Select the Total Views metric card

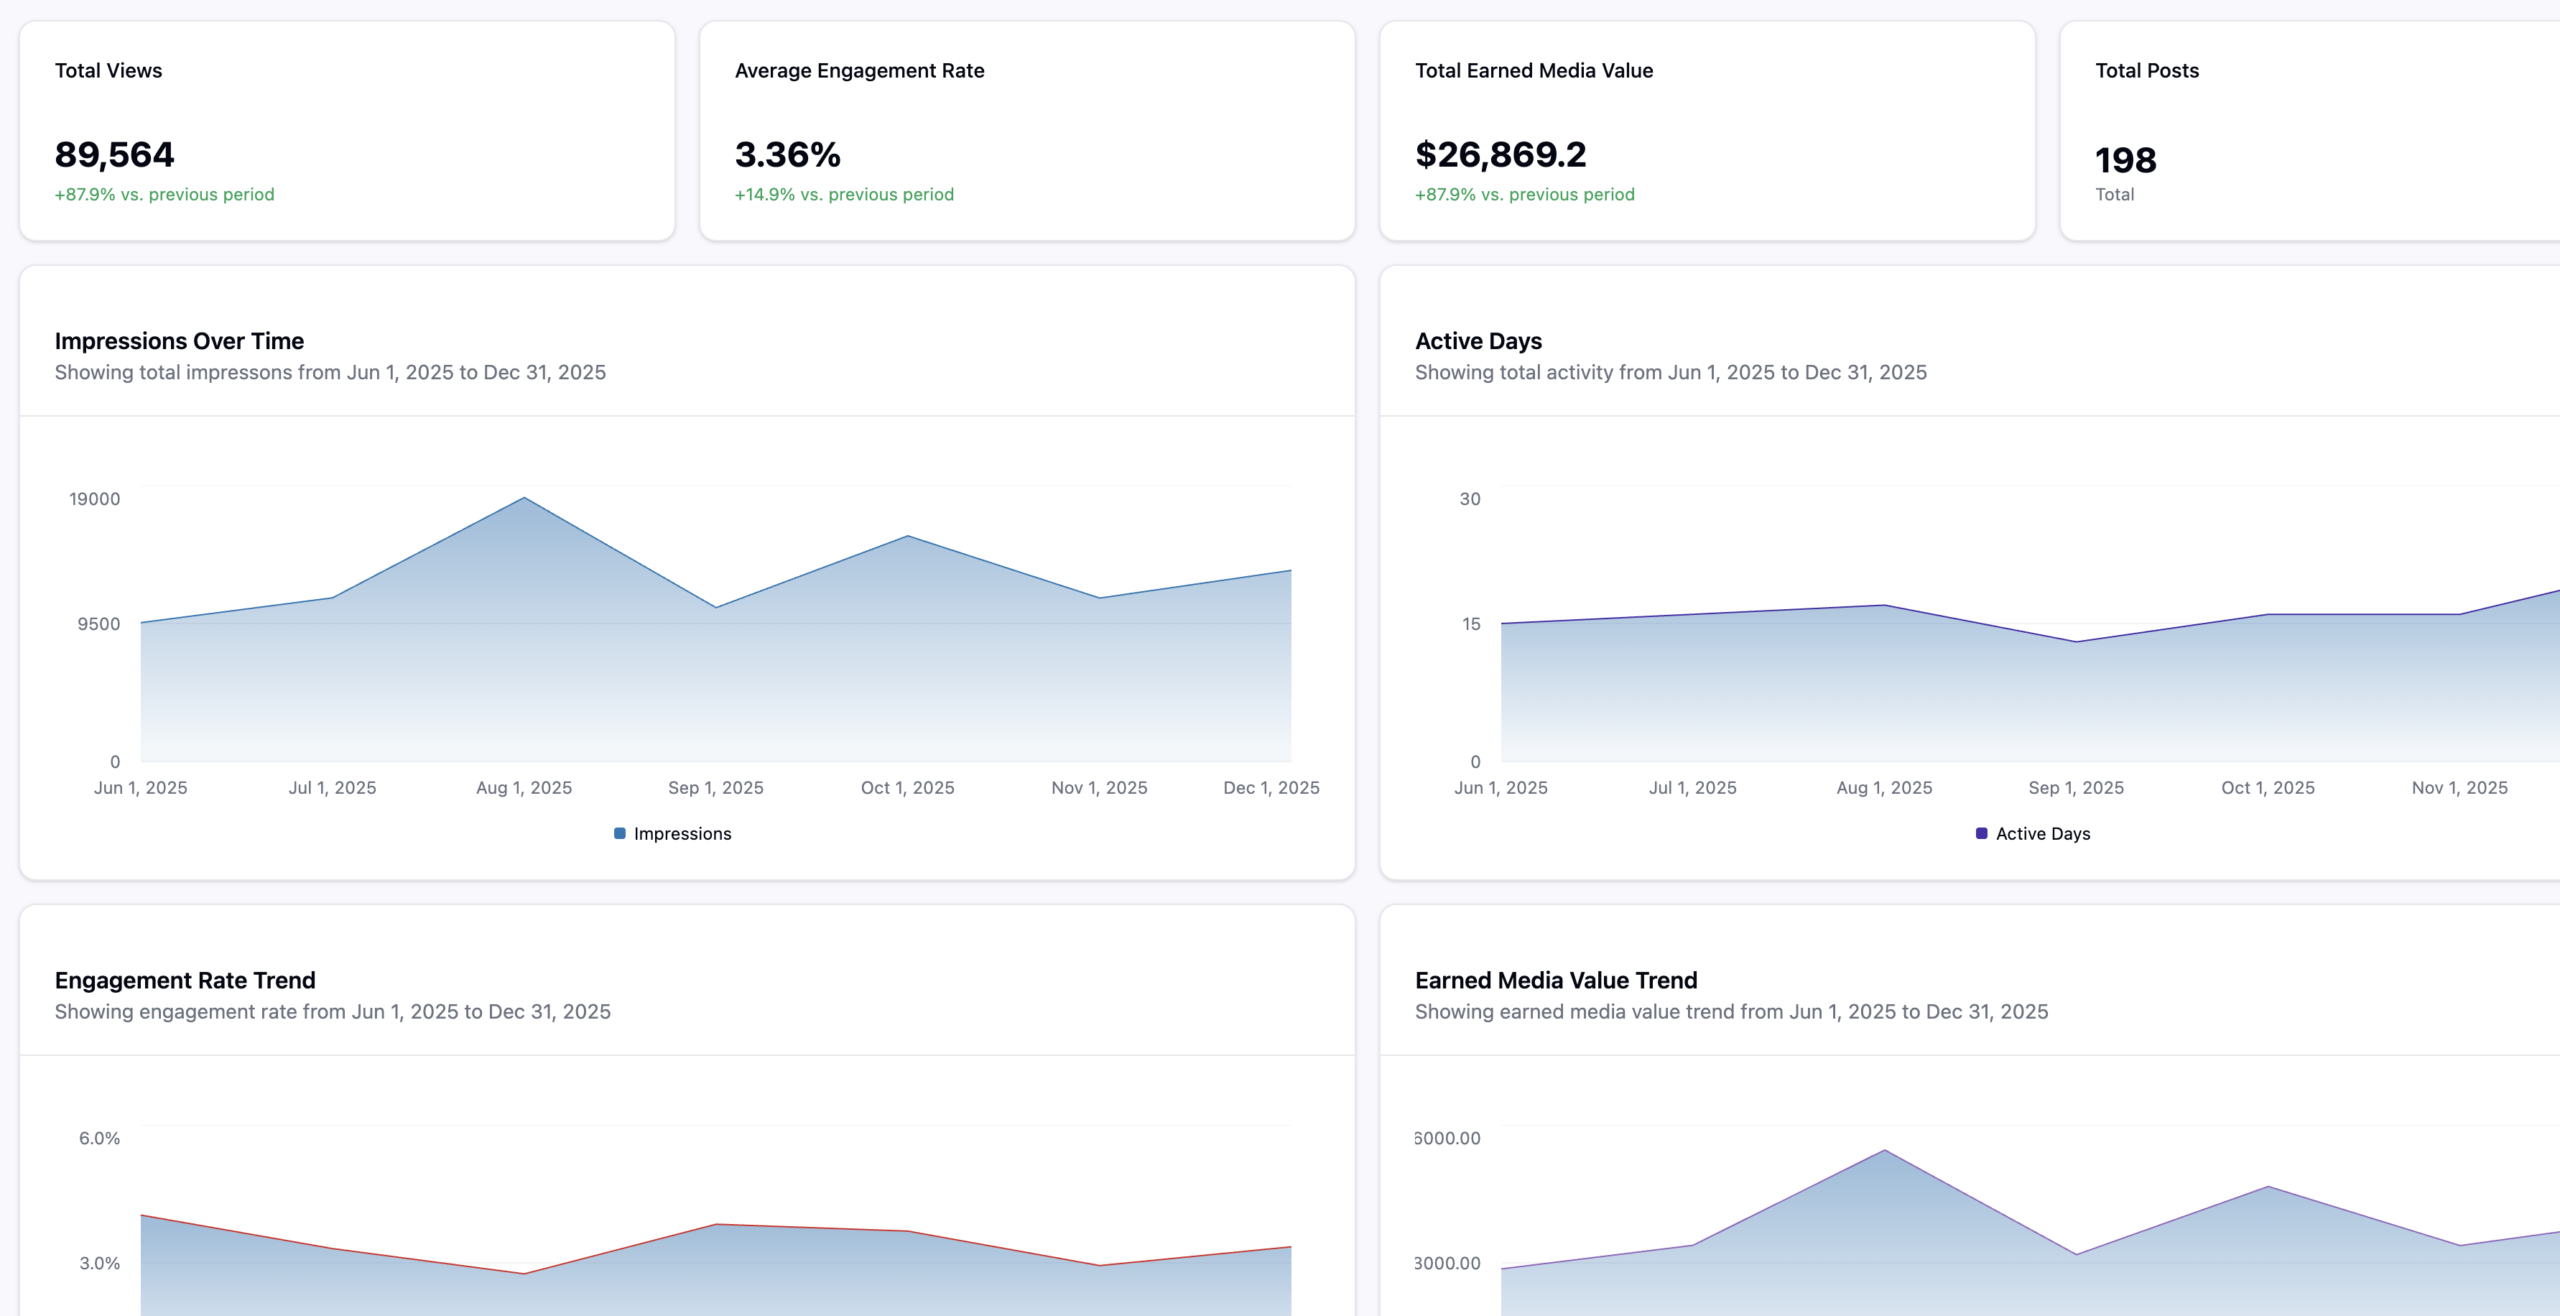click(x=347, y=128)
